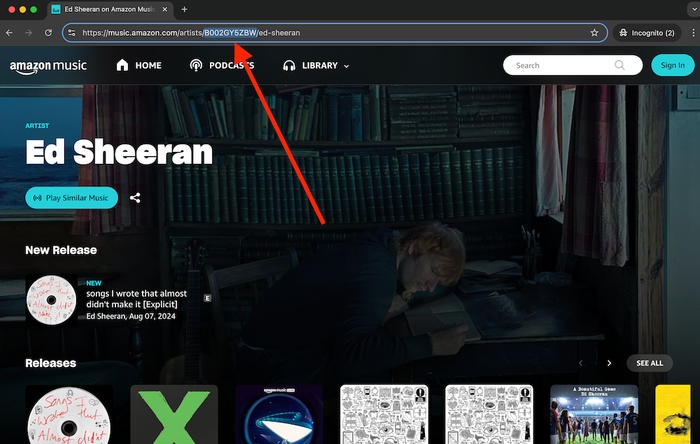Click the Releases section heading
This screenshot has height=444, width=700.
(x=50, y=363)
